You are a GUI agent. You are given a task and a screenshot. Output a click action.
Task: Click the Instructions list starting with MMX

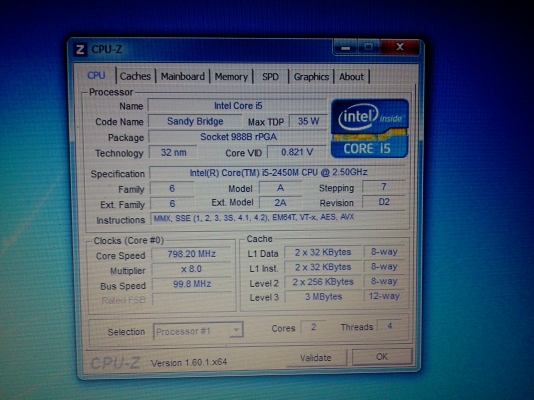[278, 218]
